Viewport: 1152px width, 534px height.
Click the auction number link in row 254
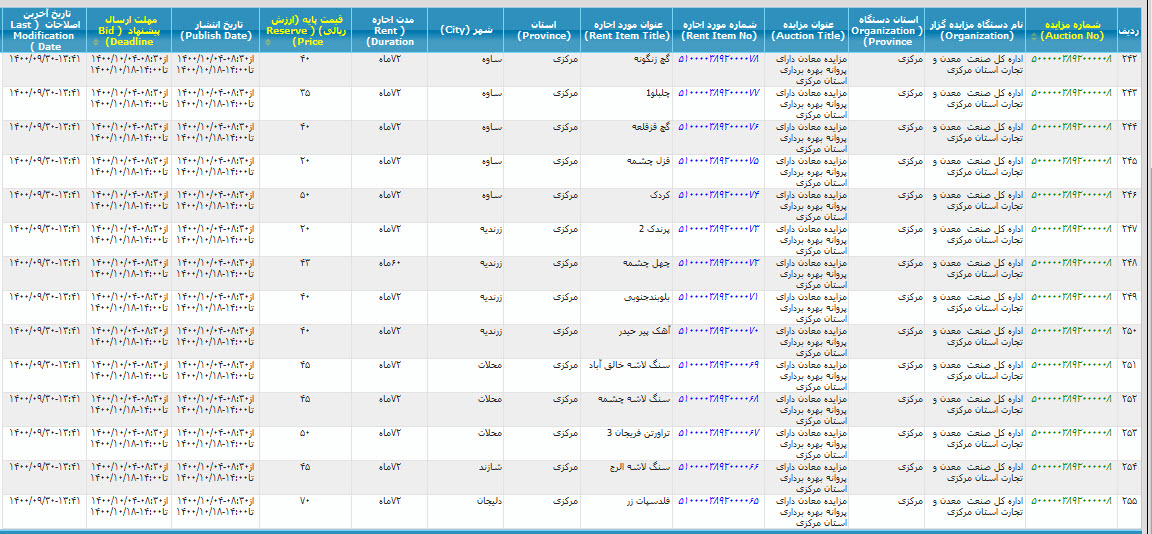(1071, 467)
